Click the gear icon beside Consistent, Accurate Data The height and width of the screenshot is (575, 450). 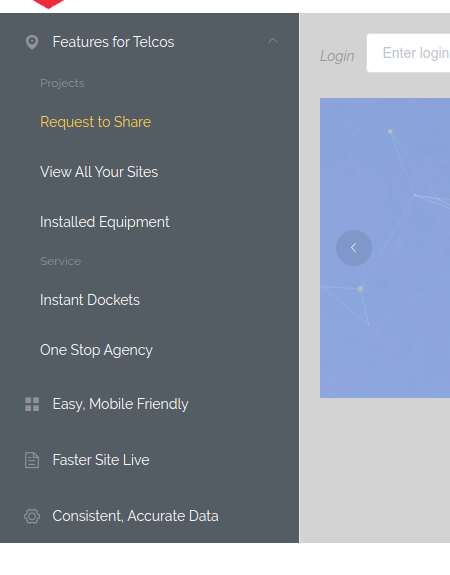point(32,516)
